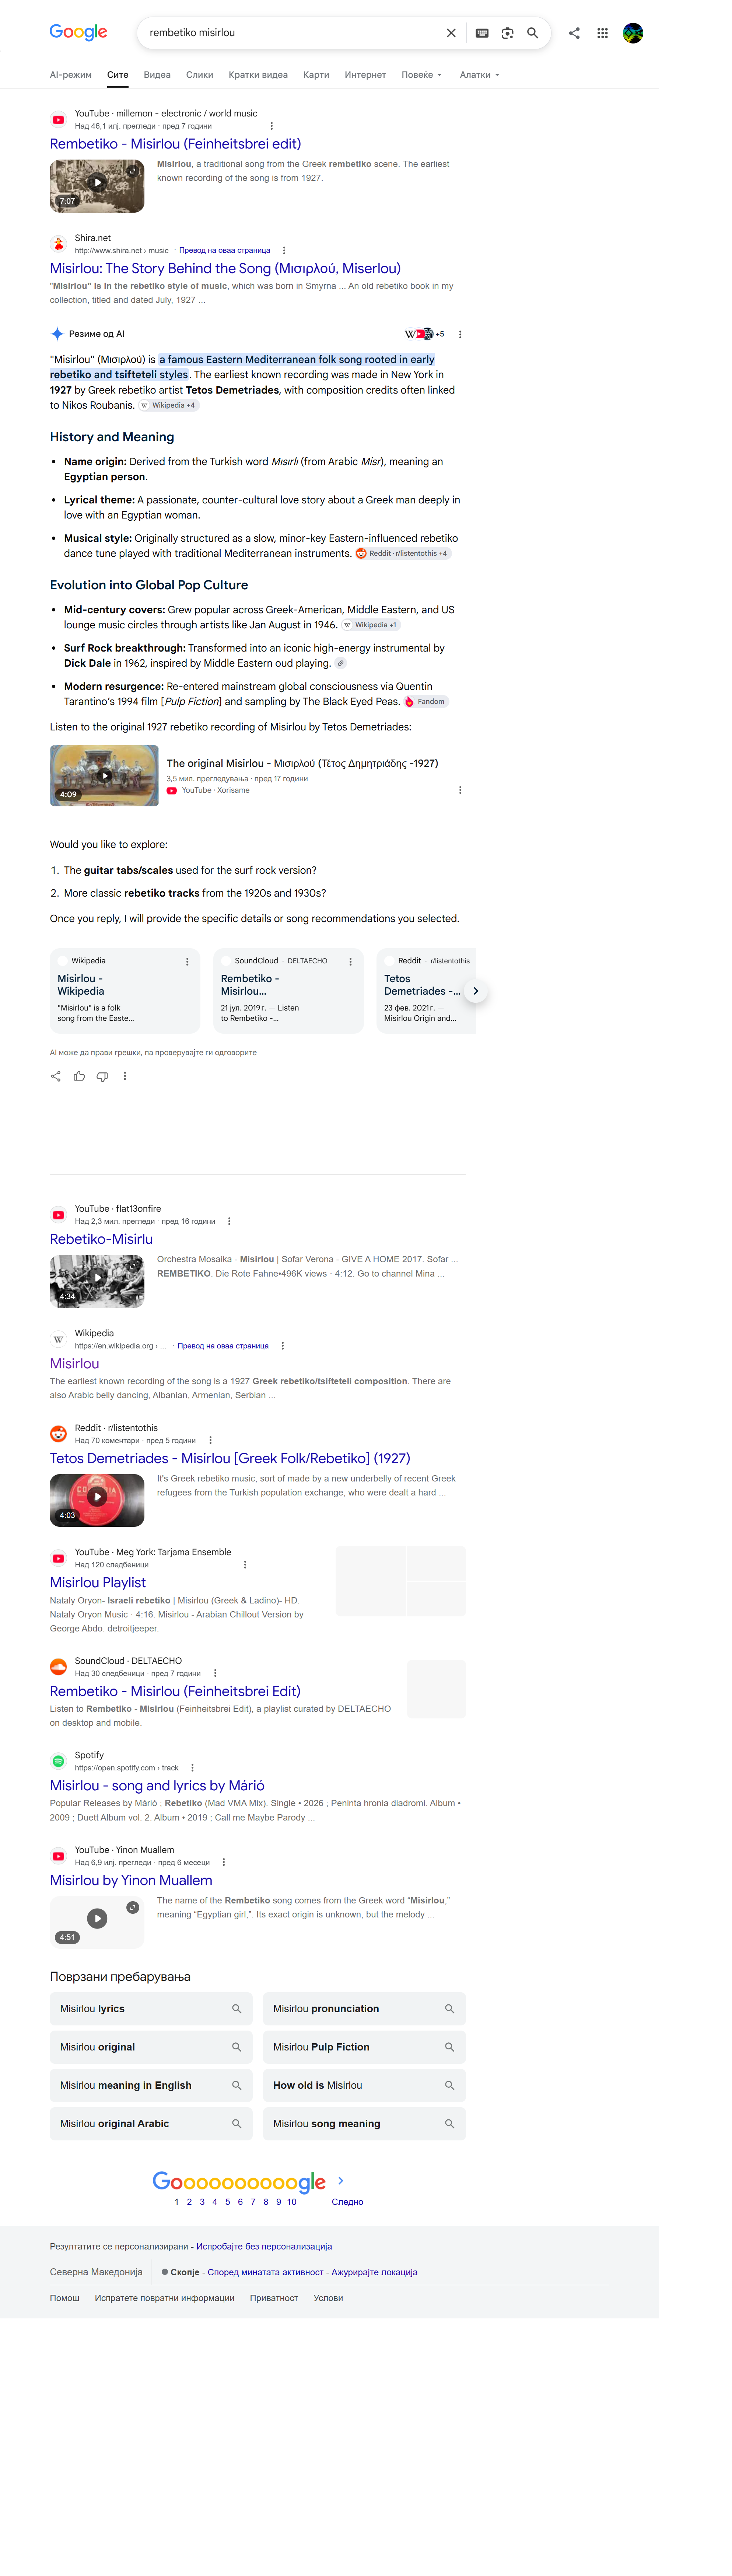
Task: Submit search with the magnifier icon
Action: coord(533,33)
